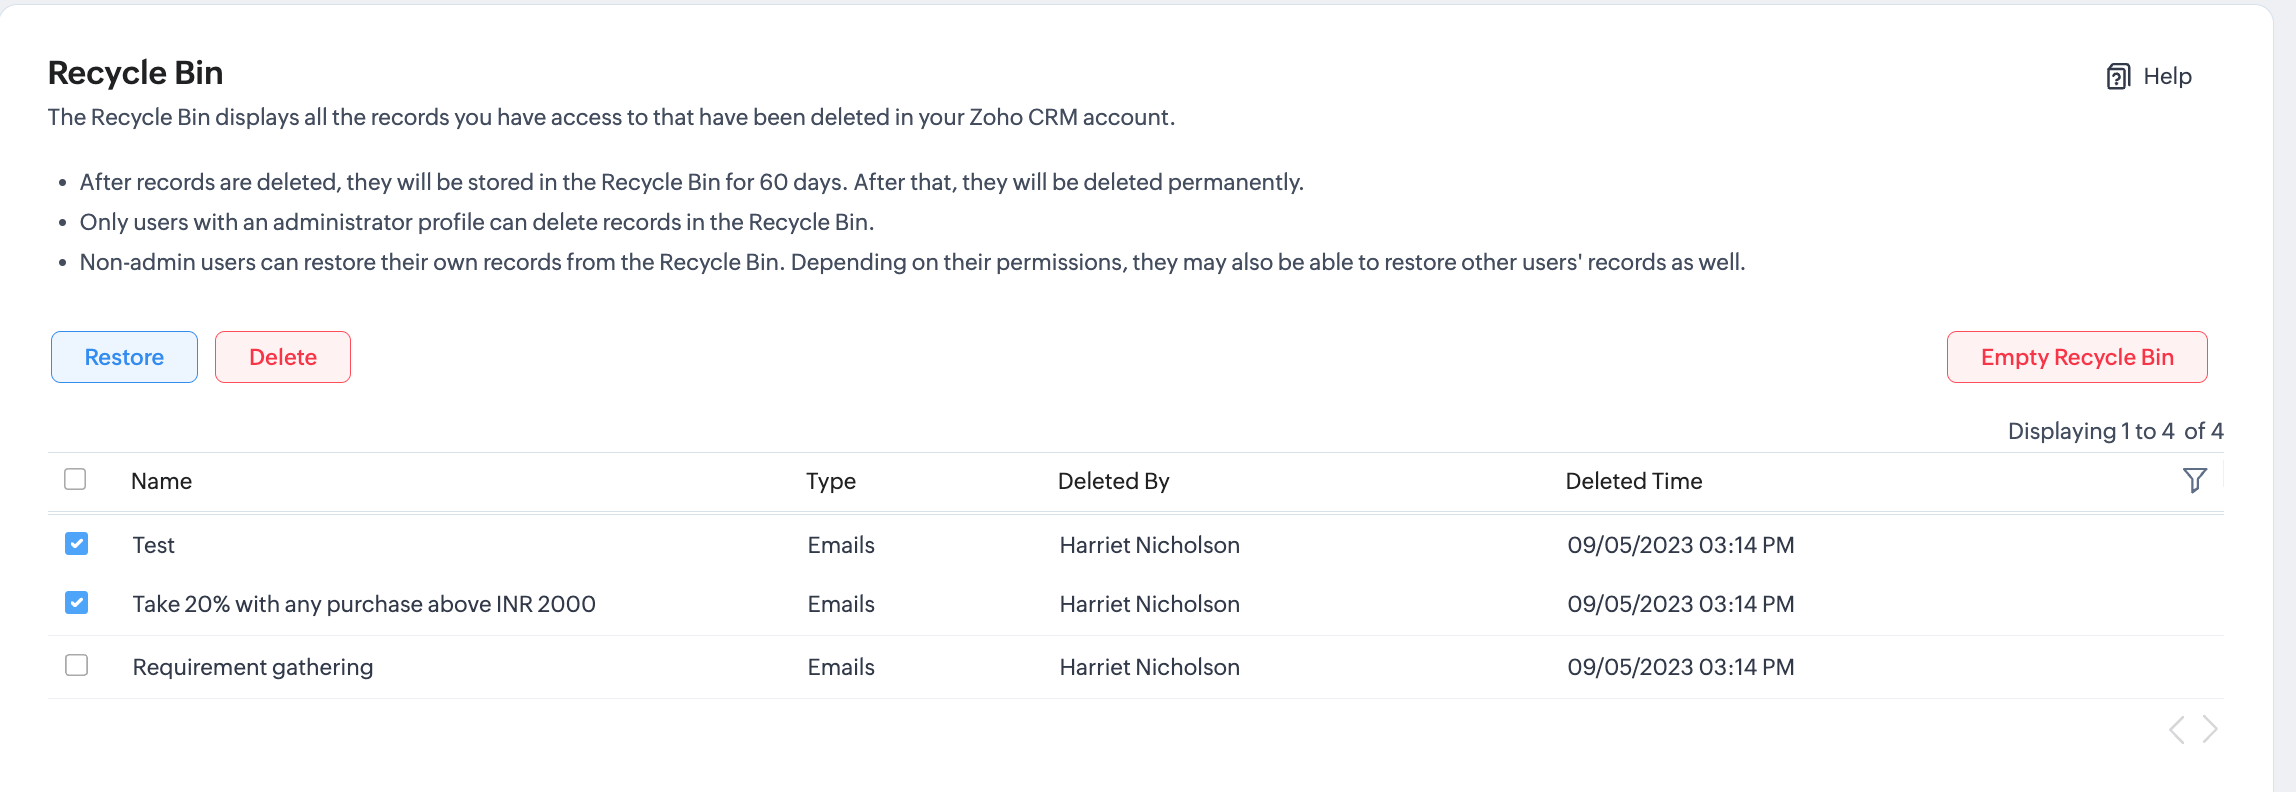This screenshot has height=792, width=2296.
Task: Click the Deleted Time column header
Action: (1633, 481)
